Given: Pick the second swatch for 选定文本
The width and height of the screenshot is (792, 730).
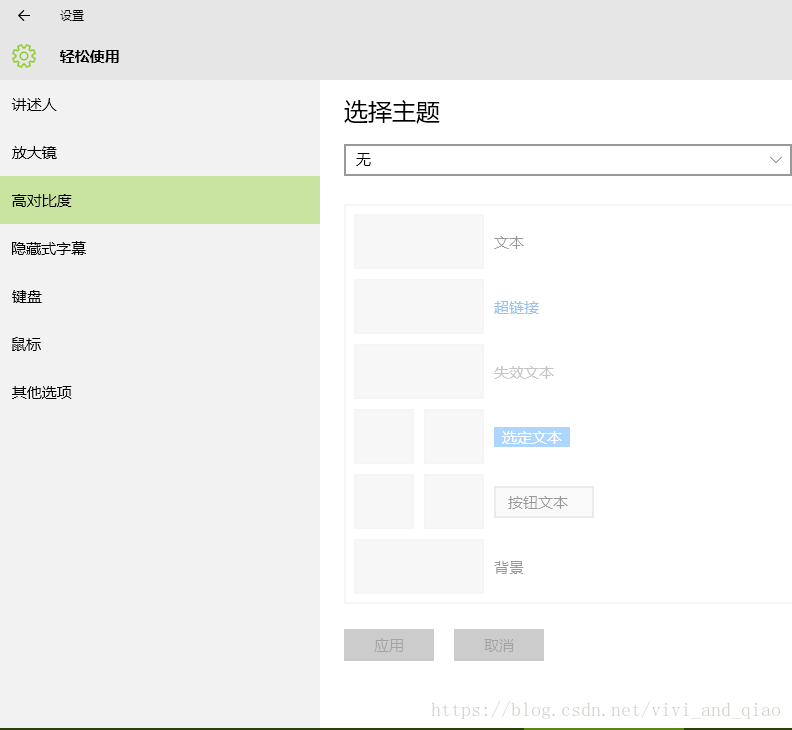Looking at the screenshot, I should tap(454, 436).
